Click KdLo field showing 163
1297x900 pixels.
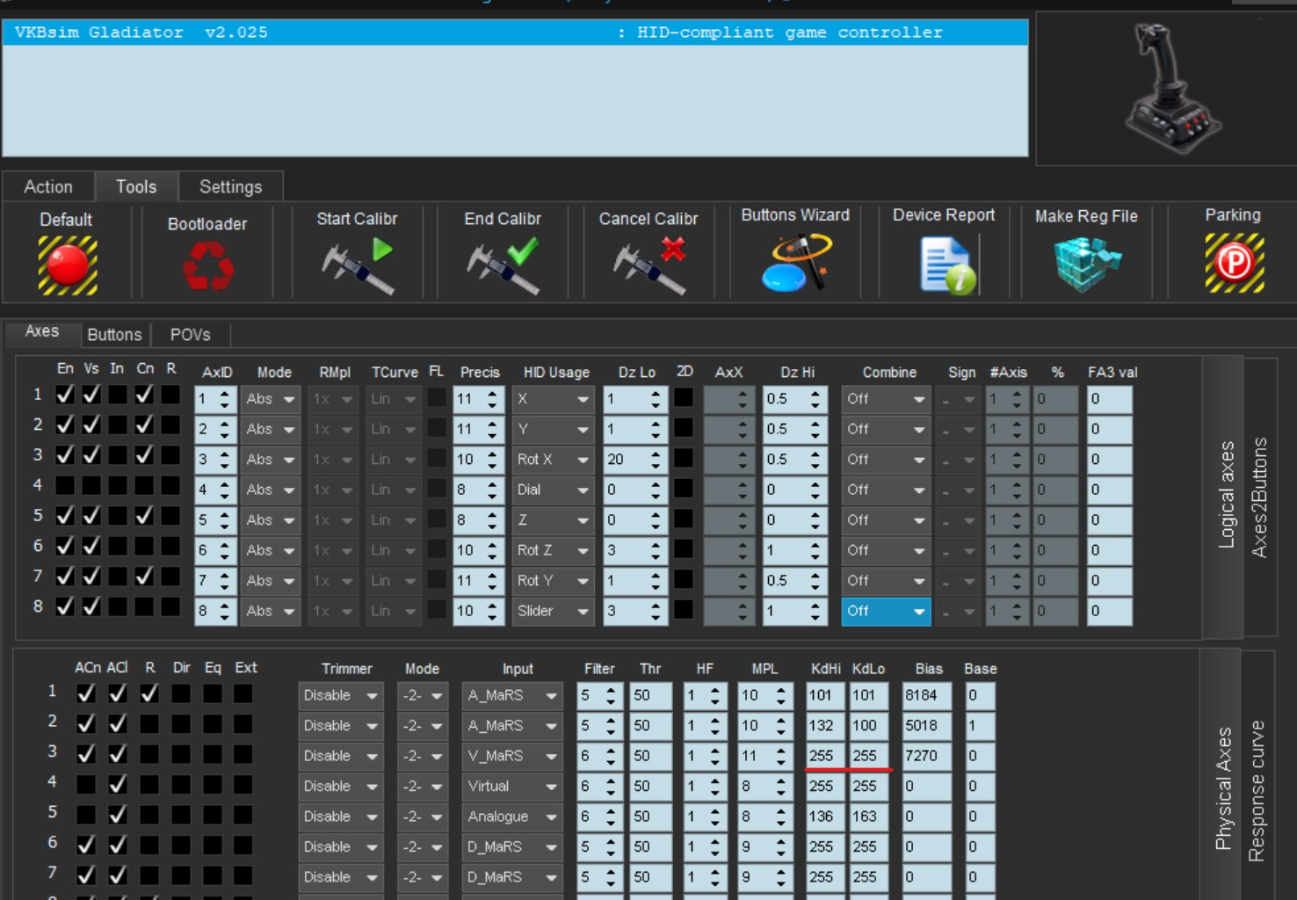(x=869, y=817)
